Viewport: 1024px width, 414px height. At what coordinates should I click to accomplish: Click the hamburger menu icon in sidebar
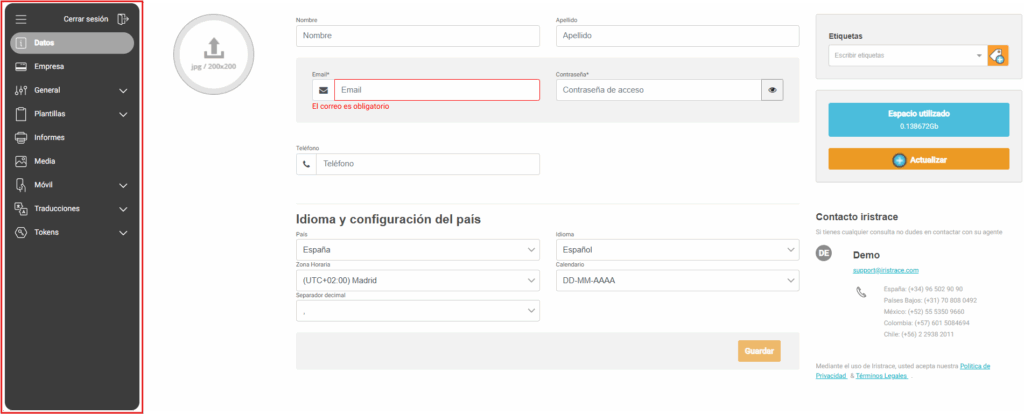coord(21,19)
